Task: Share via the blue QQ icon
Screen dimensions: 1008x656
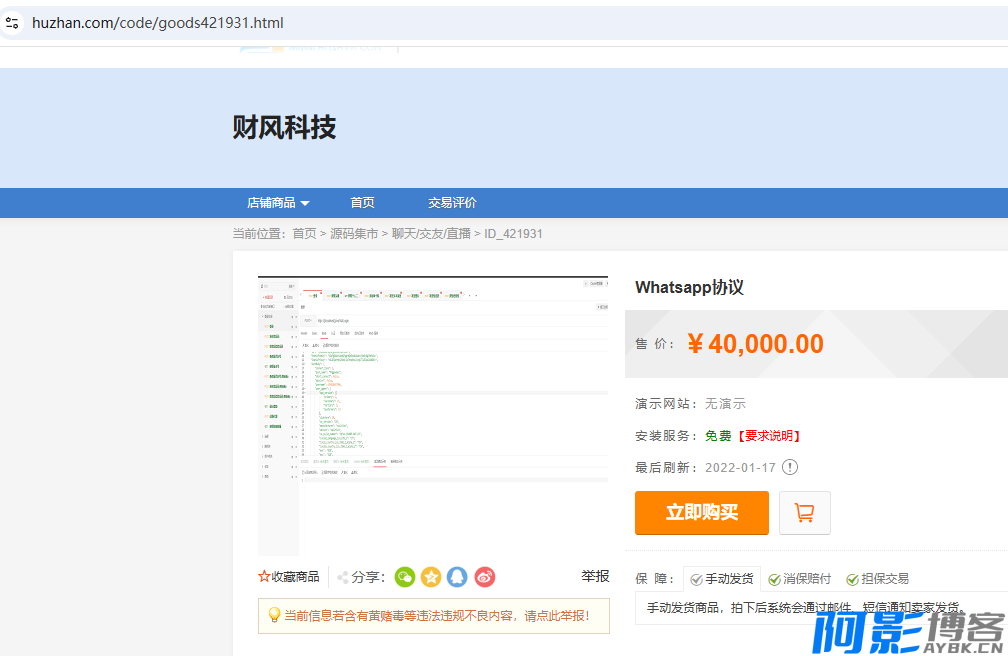Action: pyautogui.click(x=458, y=577)
